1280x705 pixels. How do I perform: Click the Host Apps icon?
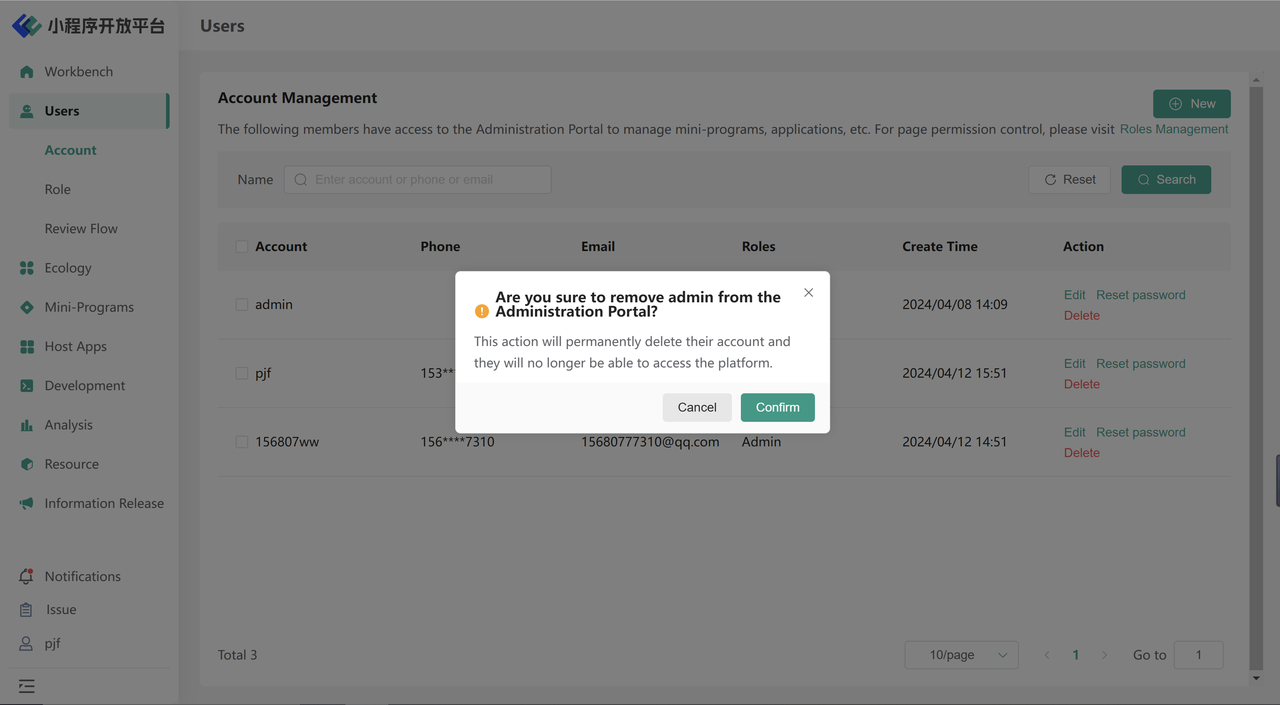[27, 346]
